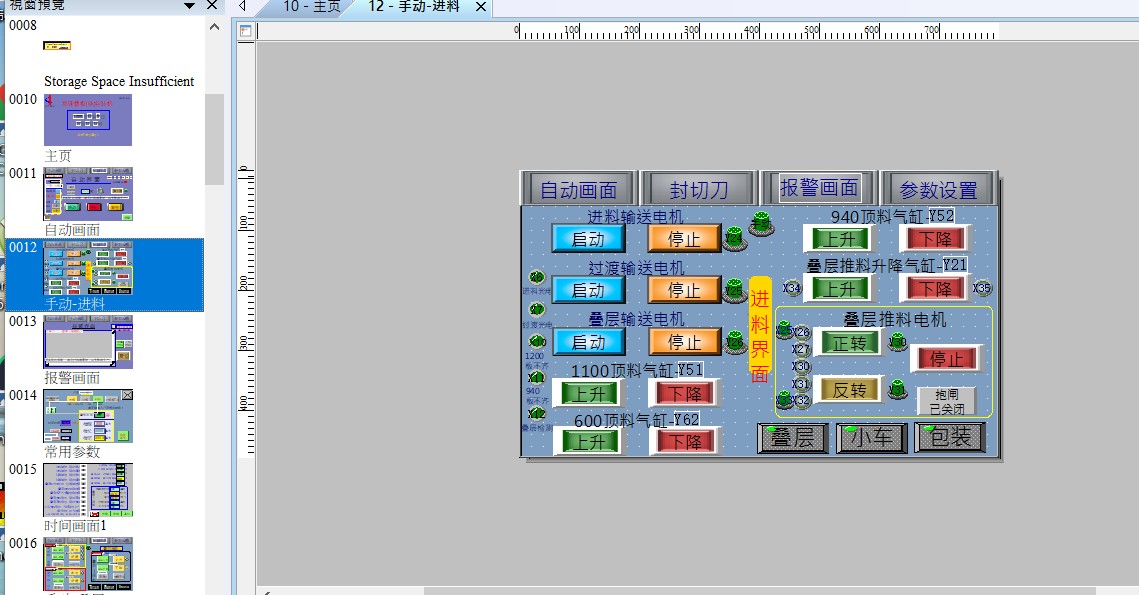The image size is (1139, 595).
Task: Click the ruler origin corner icon
Action: (x=246, y=31)
